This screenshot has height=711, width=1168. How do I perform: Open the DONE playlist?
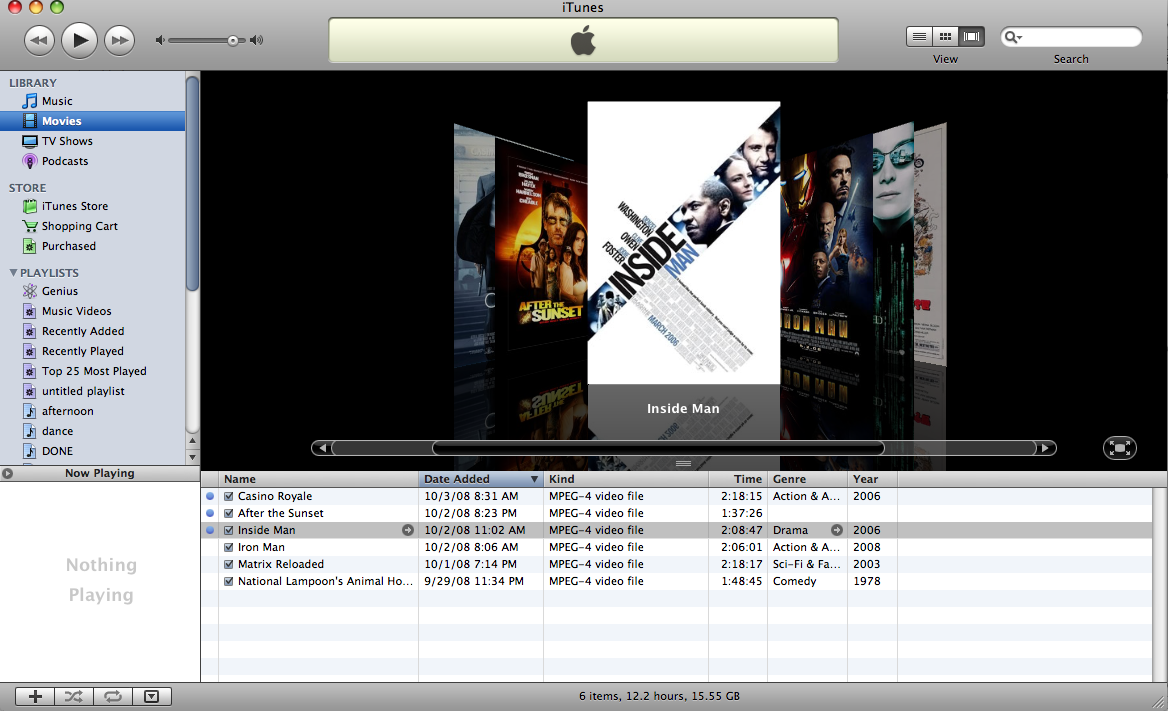point(57,452)
